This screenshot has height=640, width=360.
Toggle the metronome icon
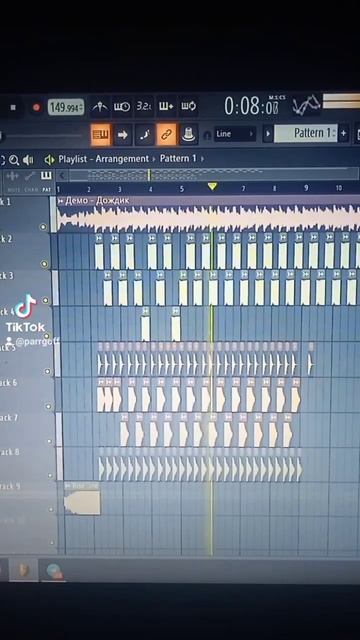click(x=100, y=107)
